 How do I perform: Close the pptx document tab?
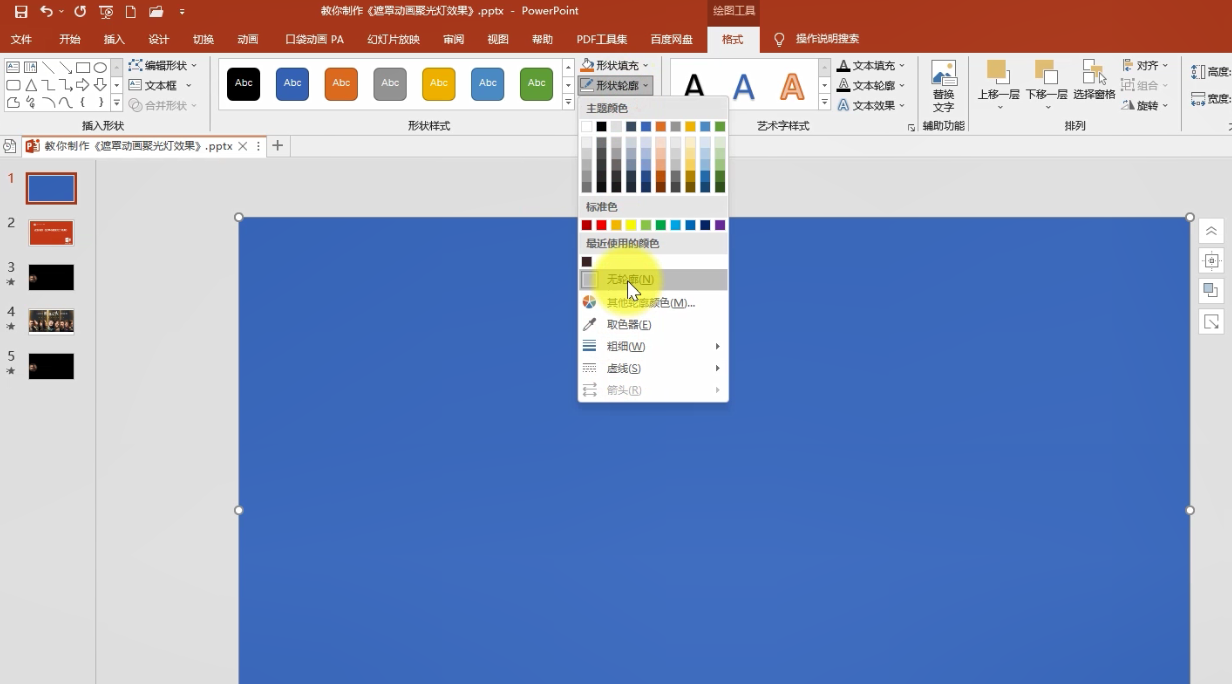click(242, 146)
